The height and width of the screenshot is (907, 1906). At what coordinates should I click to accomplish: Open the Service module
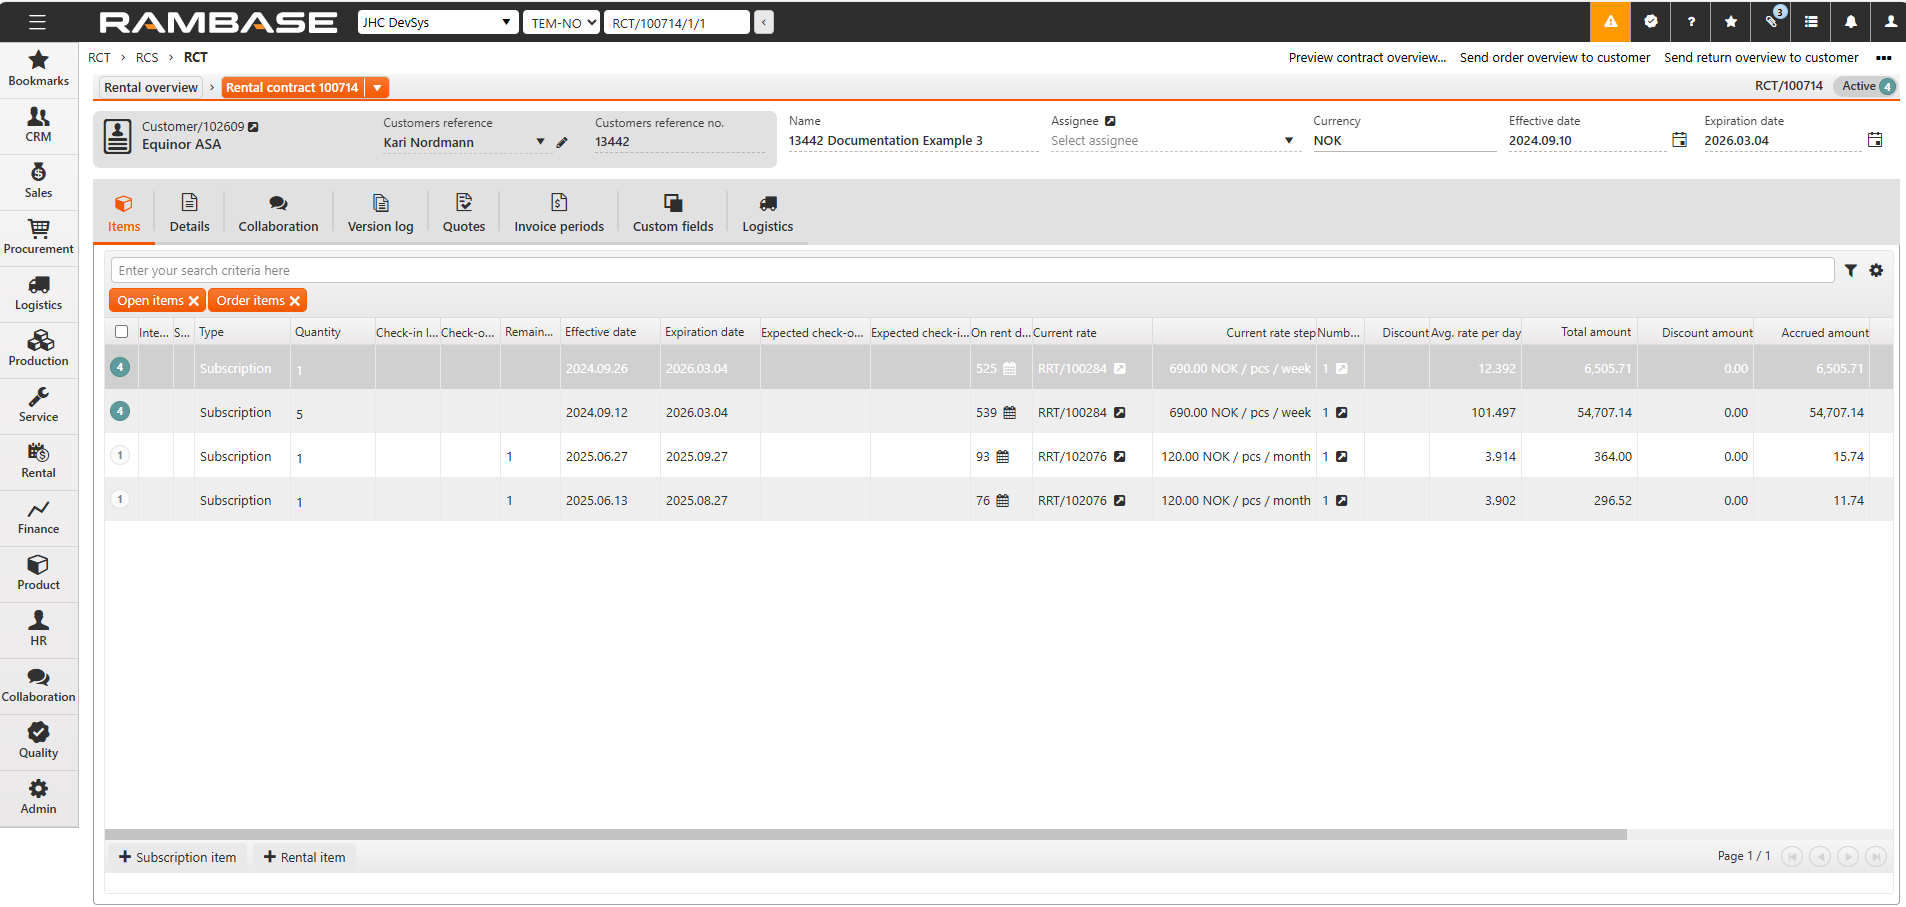coord(39,405)
